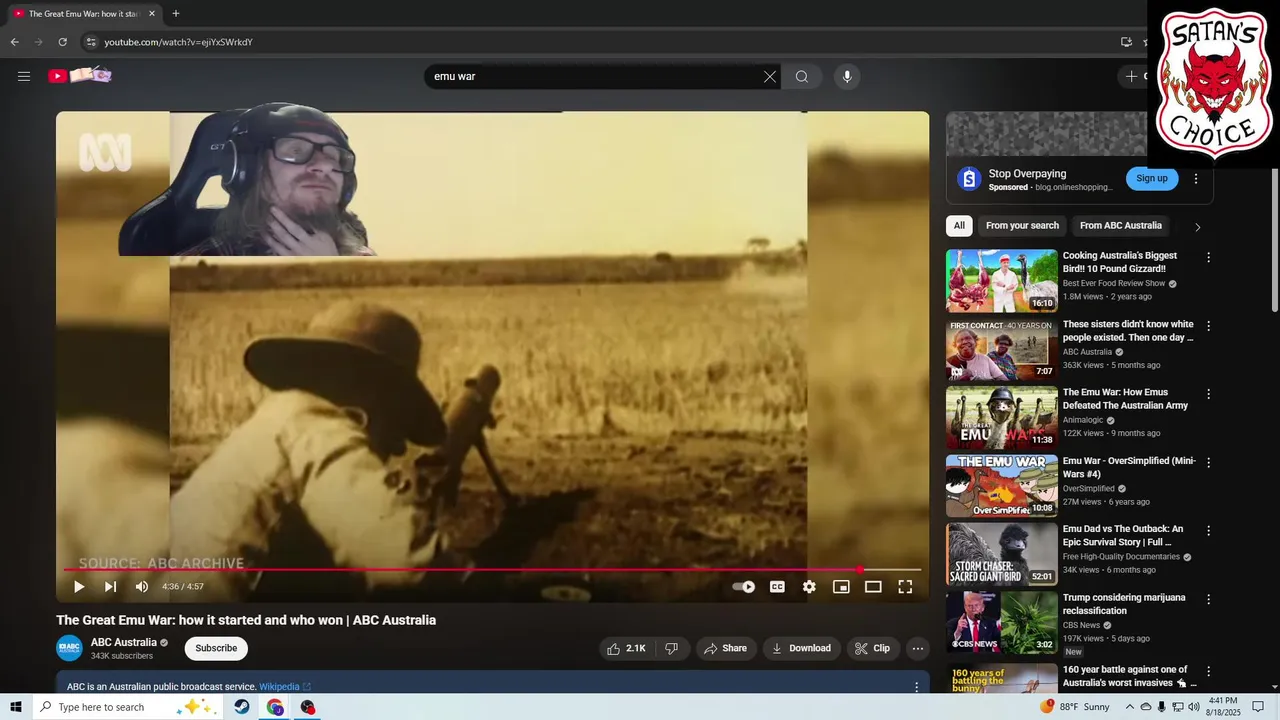
Task: Skip to the next video
Action: click(110, 587)
